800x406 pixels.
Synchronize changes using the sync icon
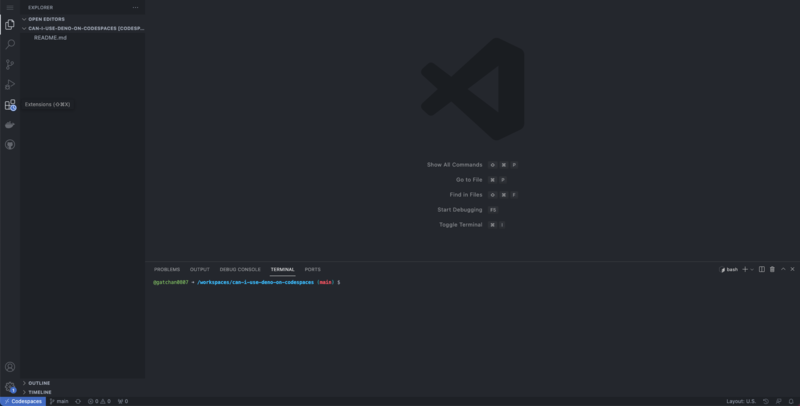tap(78, 401)
